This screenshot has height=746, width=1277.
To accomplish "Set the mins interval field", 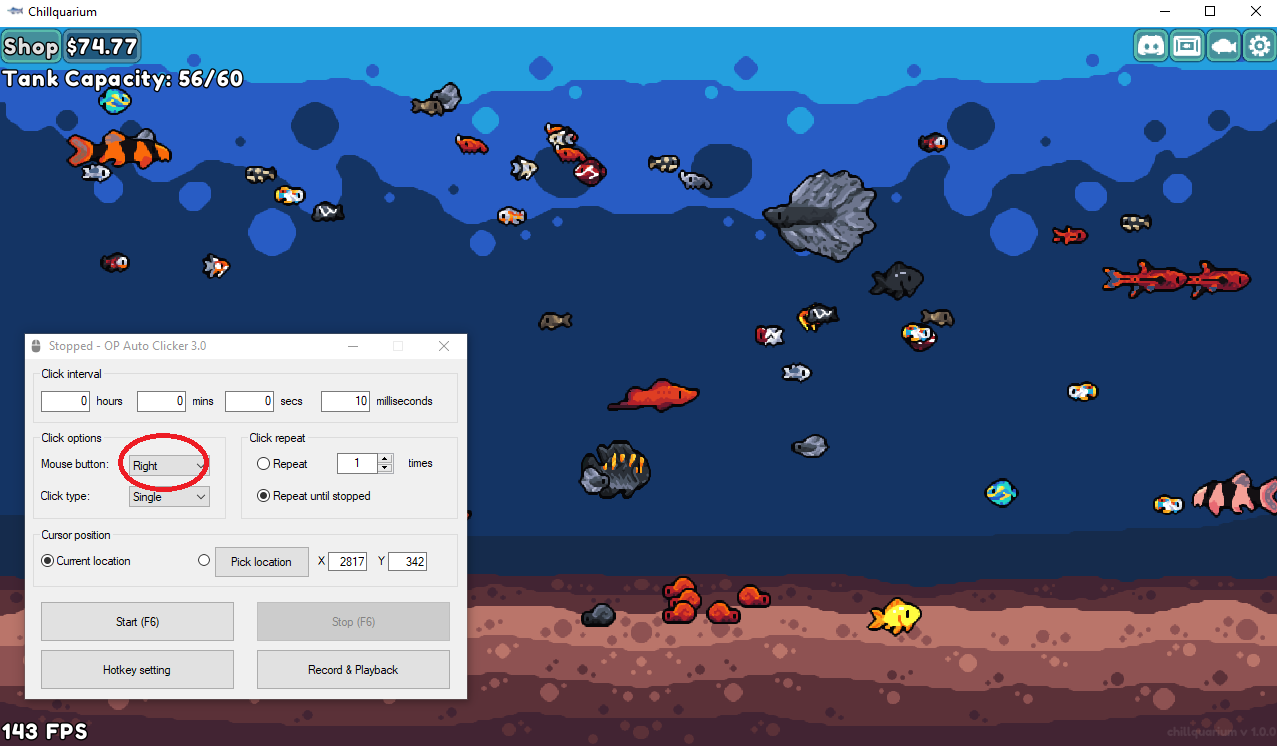I will [x=162, y=401].
